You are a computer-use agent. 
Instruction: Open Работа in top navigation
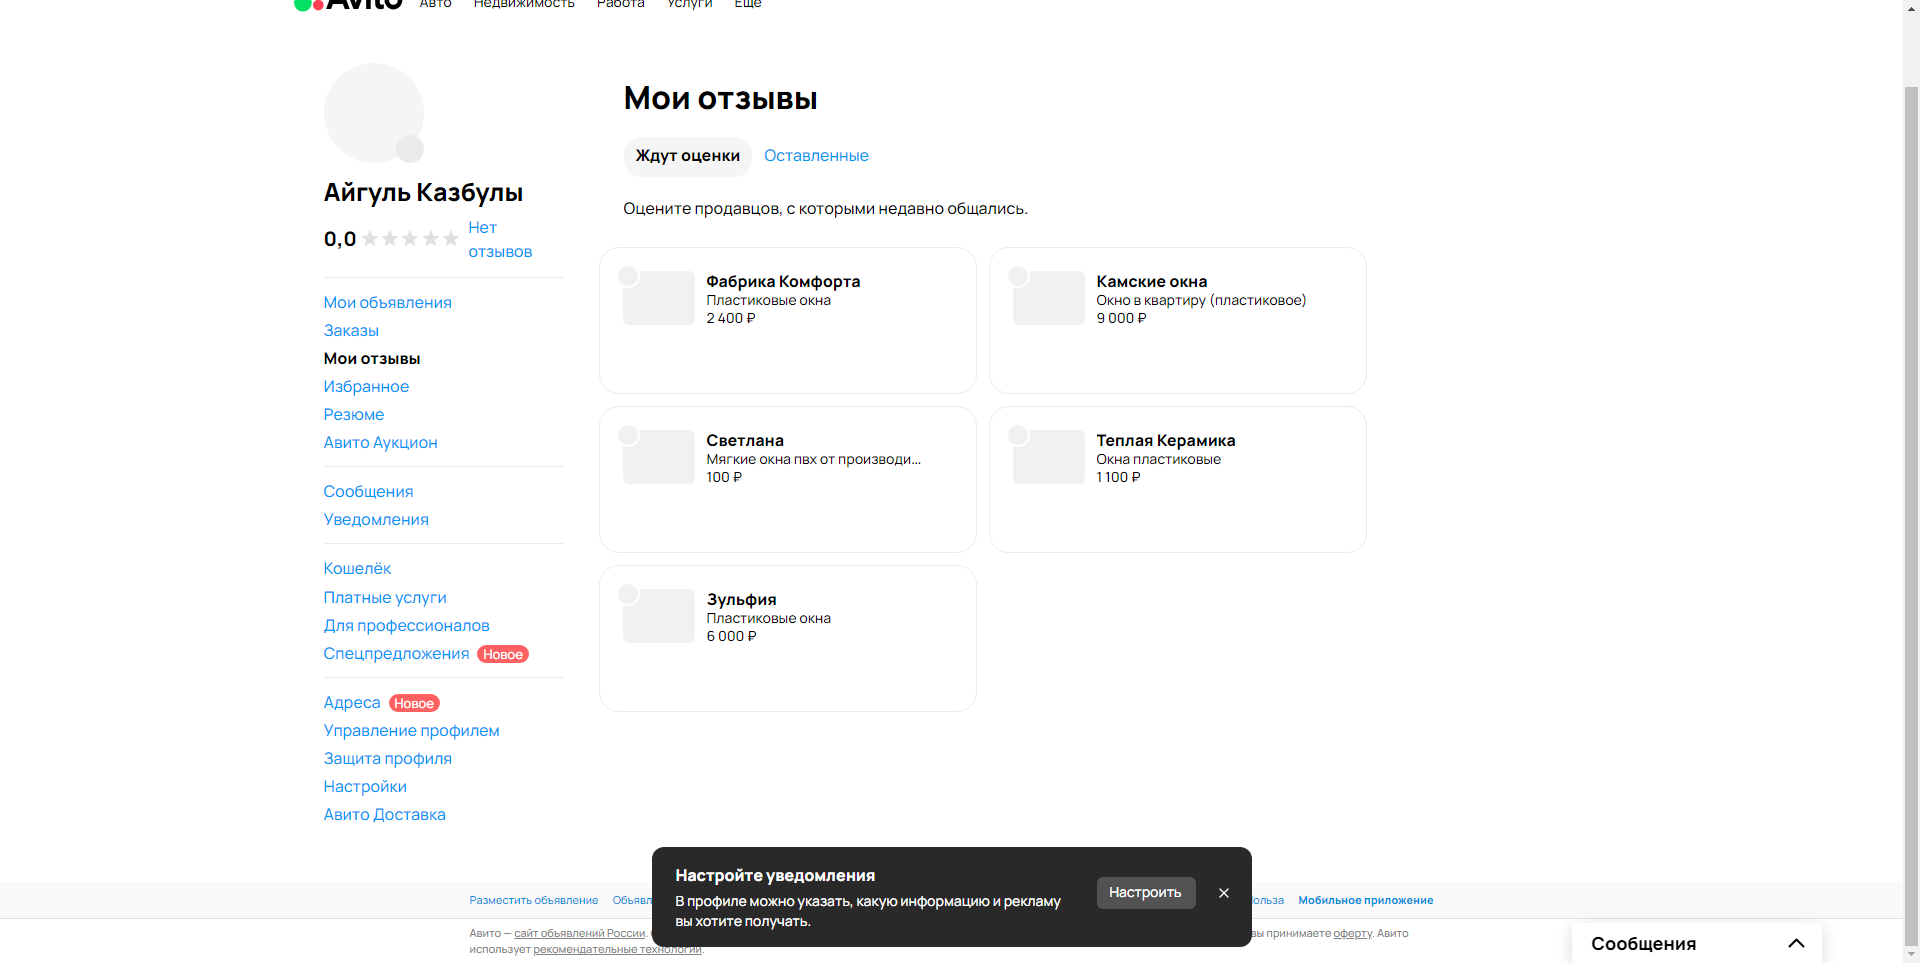point(621,4)
